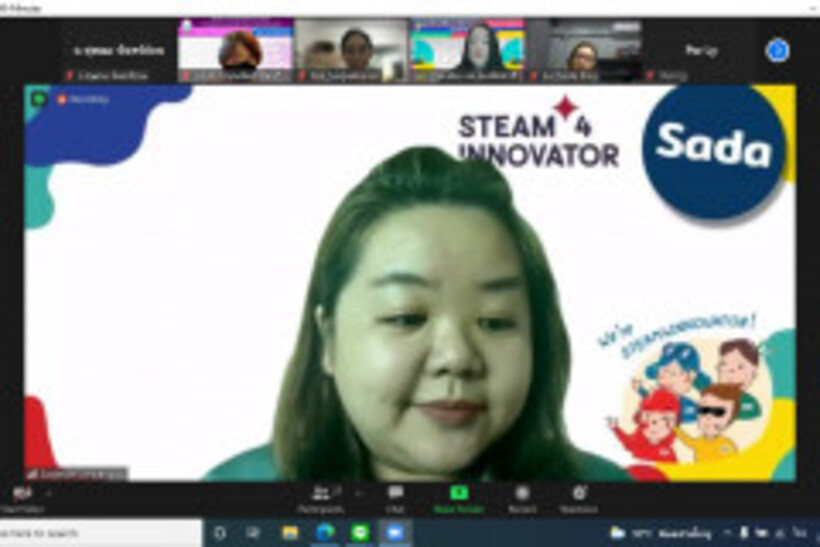Open Task View on the taskbar
Image resolution: width=820 pixels, height=547 pixels.
253,533
